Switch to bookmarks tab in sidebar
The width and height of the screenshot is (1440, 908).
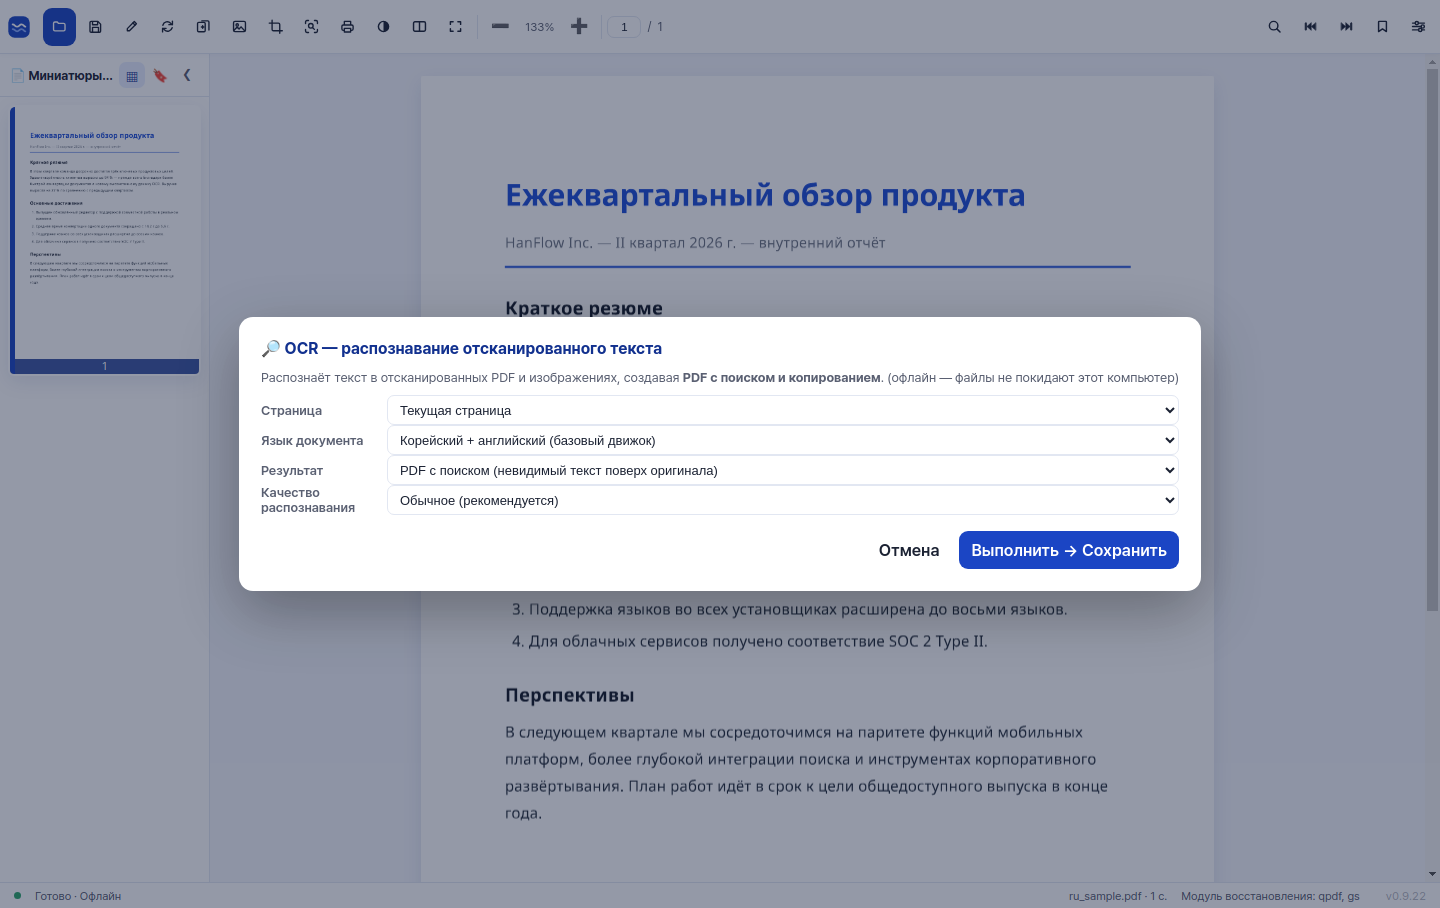[x=160, y=76]
